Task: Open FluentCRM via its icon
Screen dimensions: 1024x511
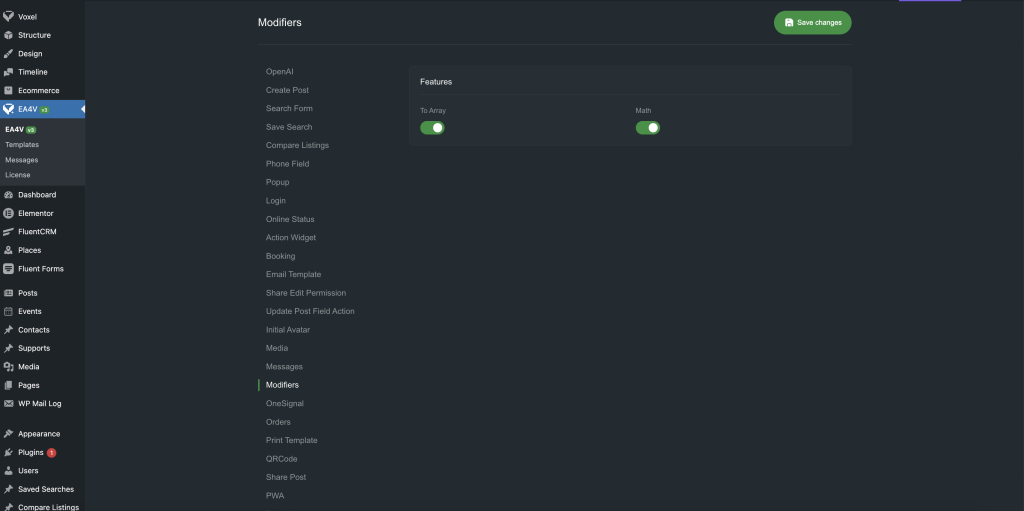Action: click(9, 232)
